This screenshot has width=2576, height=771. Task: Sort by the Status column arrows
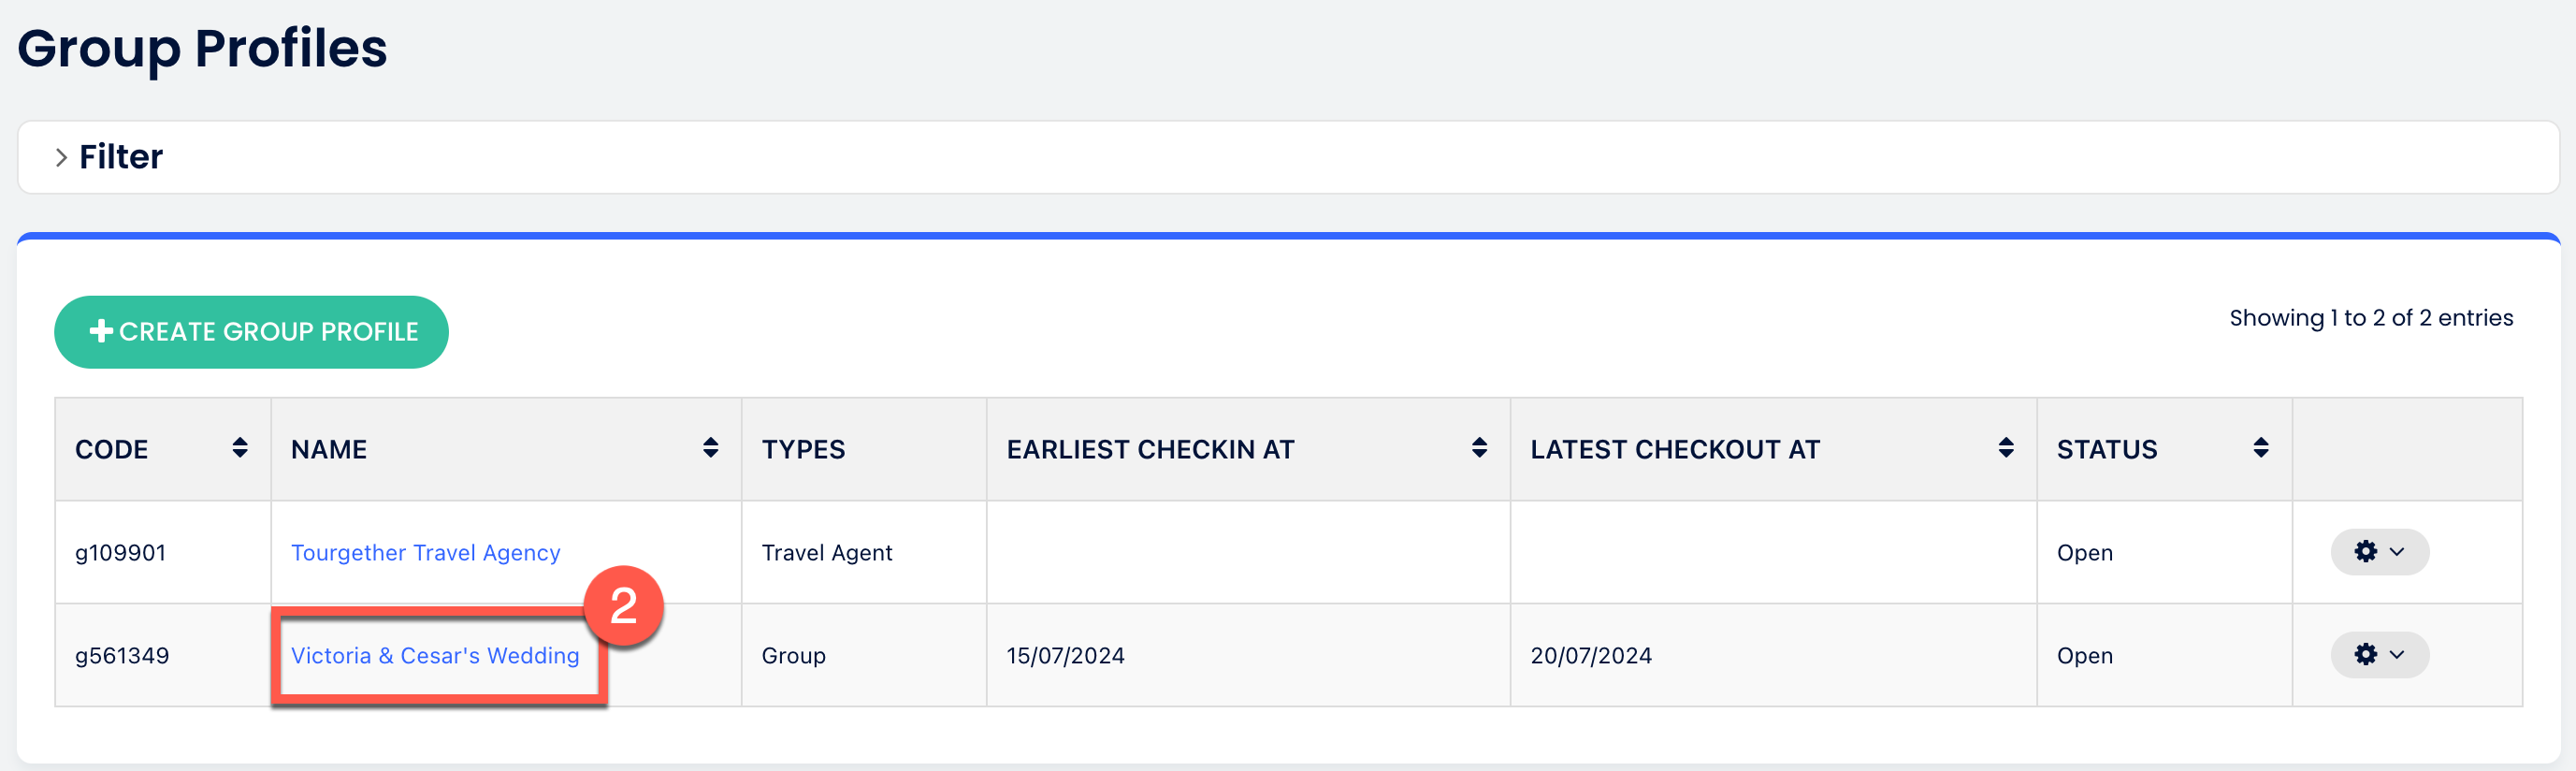[x=2261, y=448]
